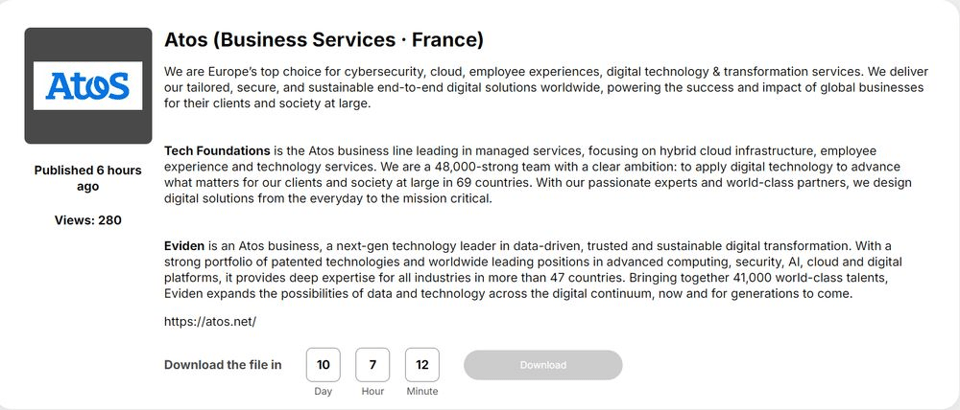
Task: Click the bold 'Eviden' text
Action: 185,246
